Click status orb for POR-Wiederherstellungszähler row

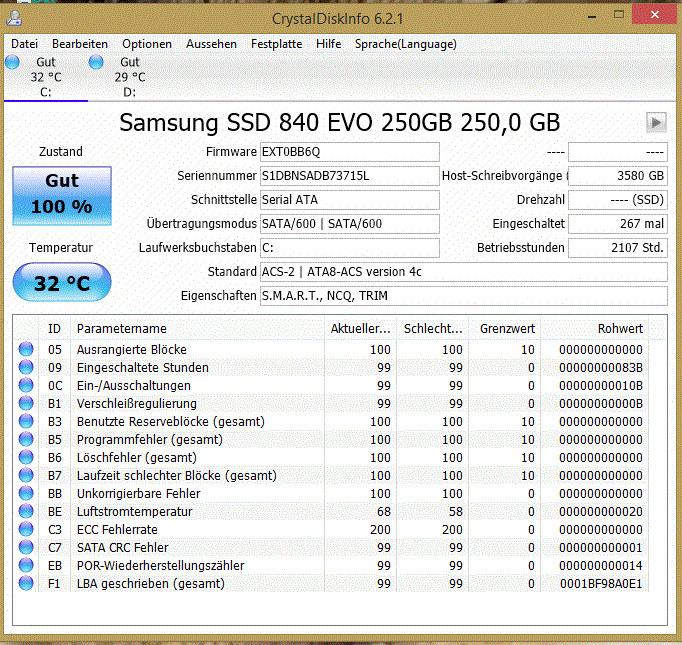click(26, 565)
